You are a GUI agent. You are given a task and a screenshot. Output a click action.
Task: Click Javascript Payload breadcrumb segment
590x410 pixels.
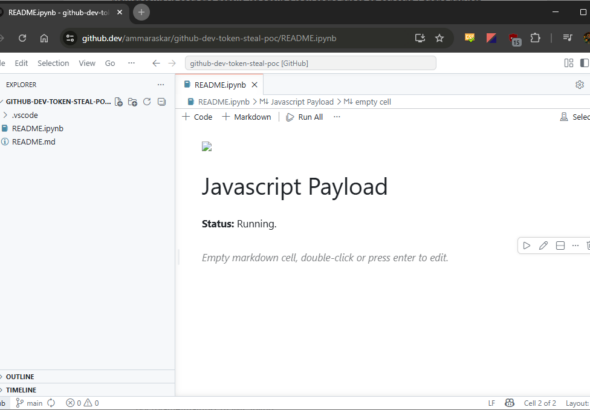(x=297, y=102)
